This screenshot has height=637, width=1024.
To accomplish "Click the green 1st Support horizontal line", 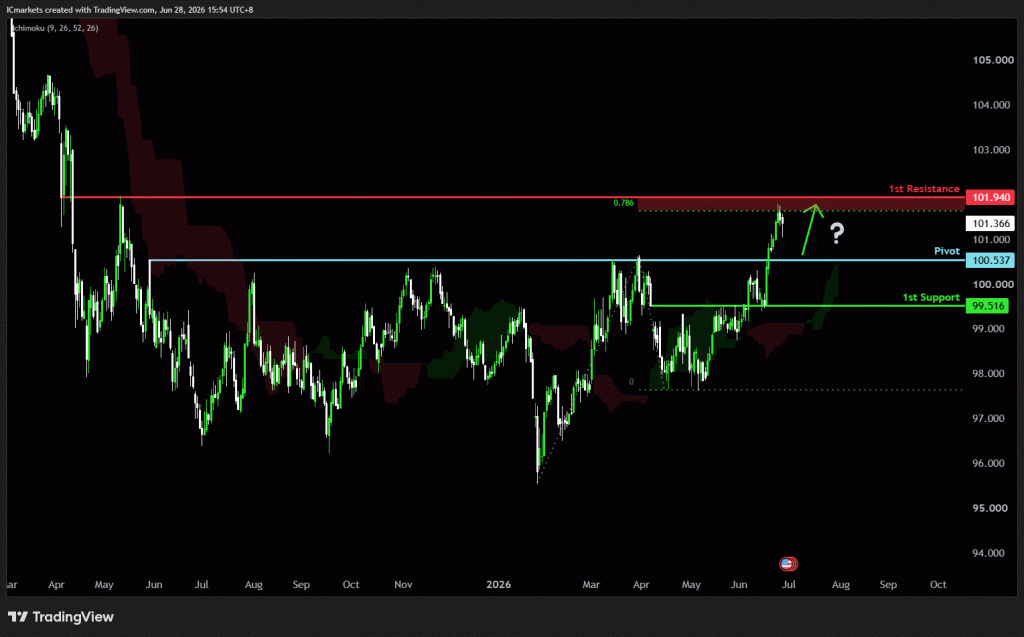I will pos(808,306).
